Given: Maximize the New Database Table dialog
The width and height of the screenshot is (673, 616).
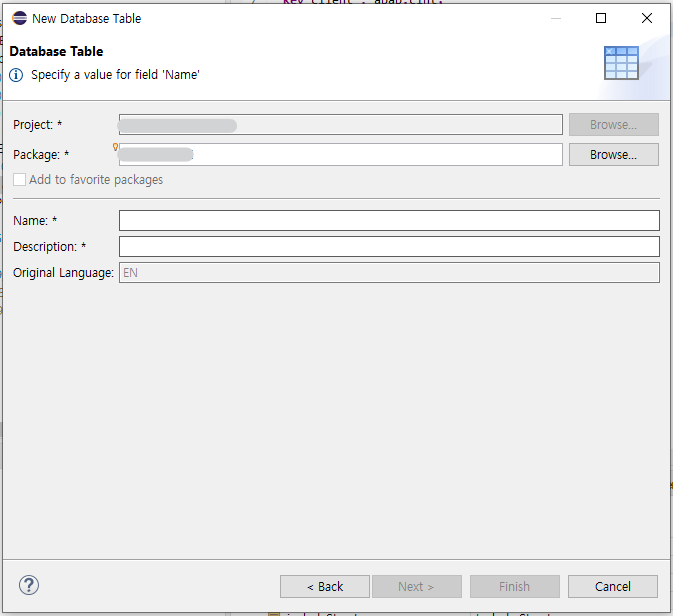Looking at the screenshot, I should (x=601, y=18).
